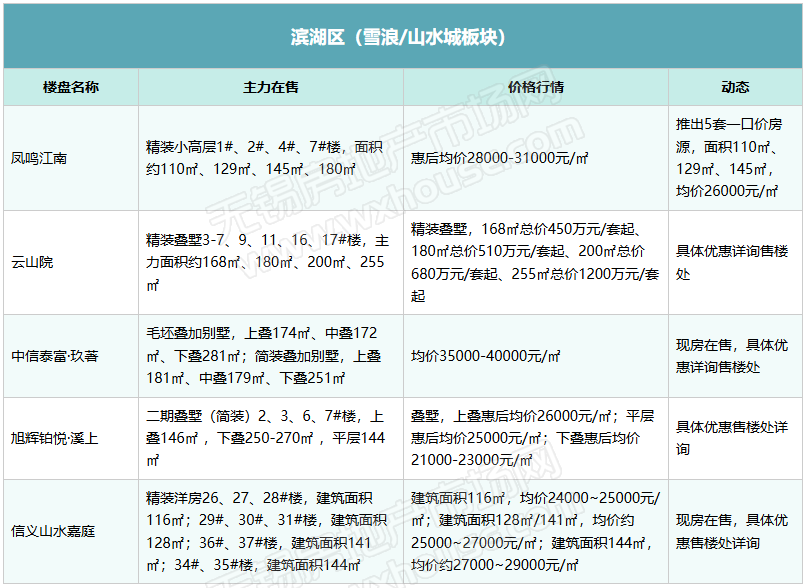Select the 楼盘名称 column header

tap(70, 87)
